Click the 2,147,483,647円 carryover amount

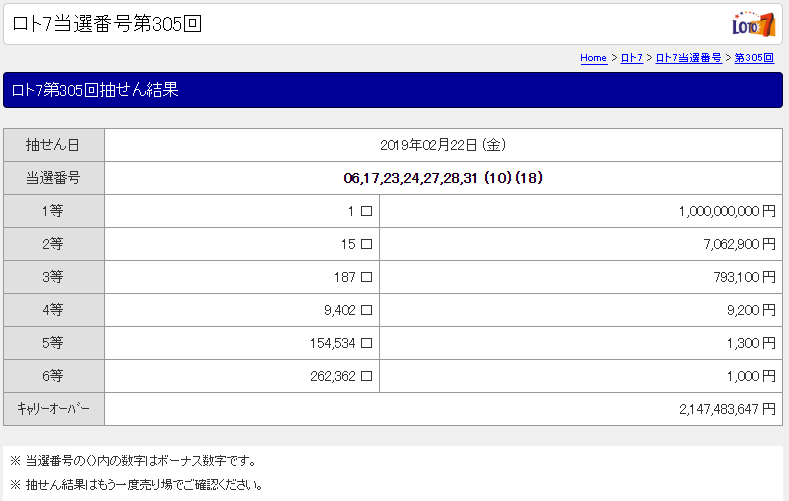(x=727, y=409)
